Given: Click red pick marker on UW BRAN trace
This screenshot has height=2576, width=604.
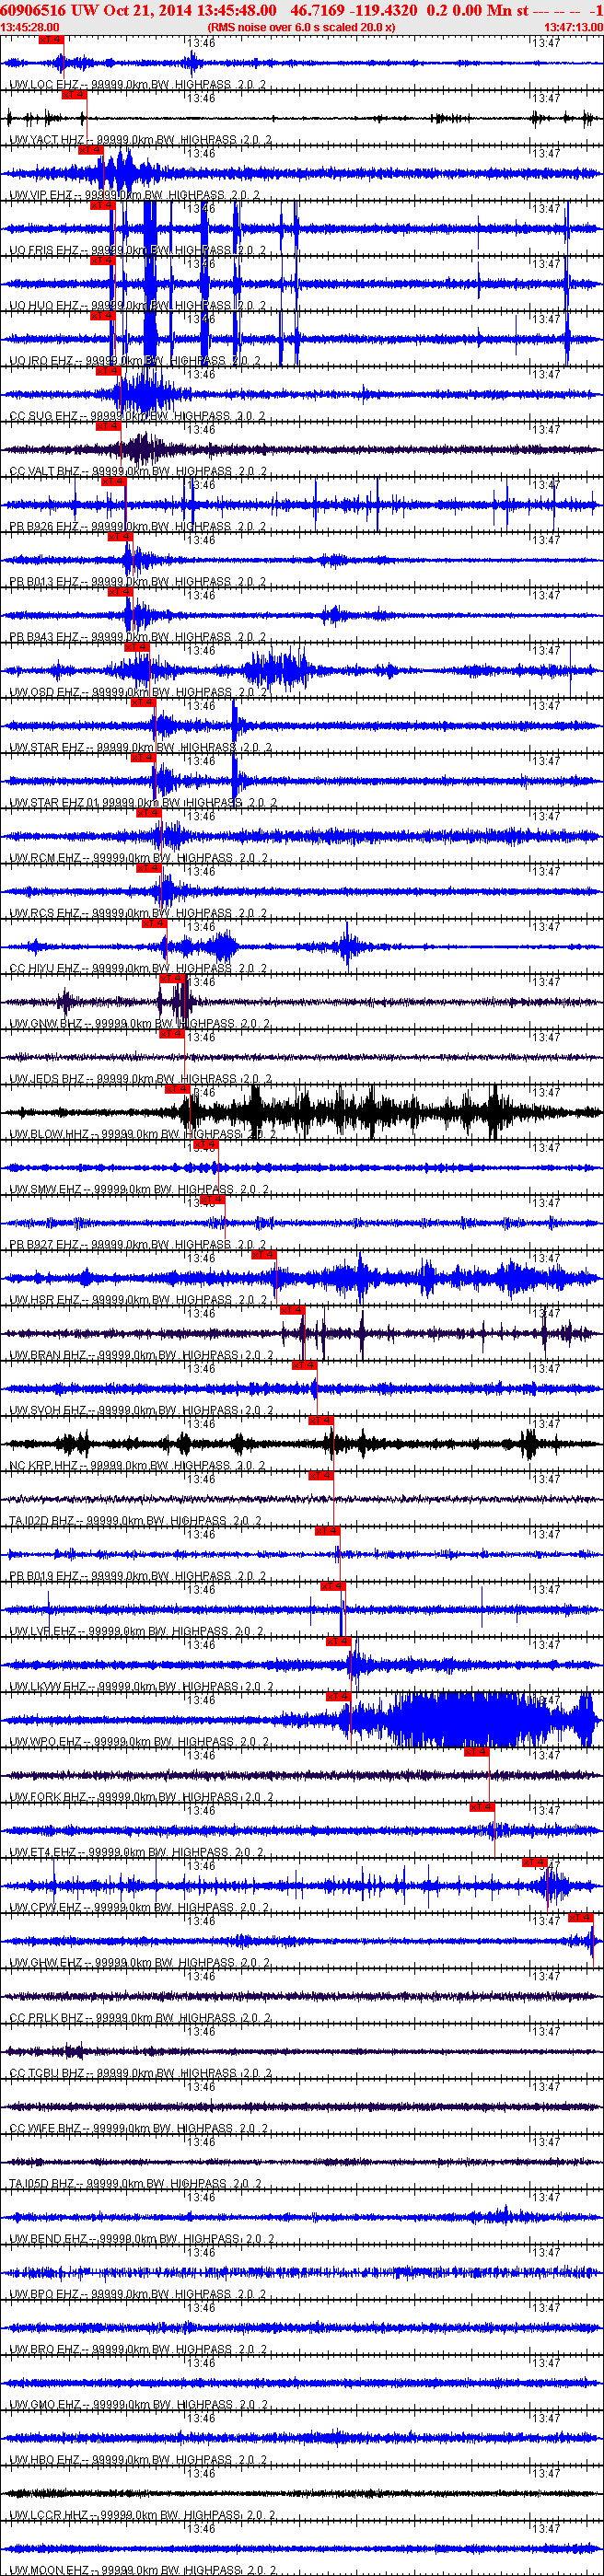Looking at the screenshot, I should (291, 1310).
